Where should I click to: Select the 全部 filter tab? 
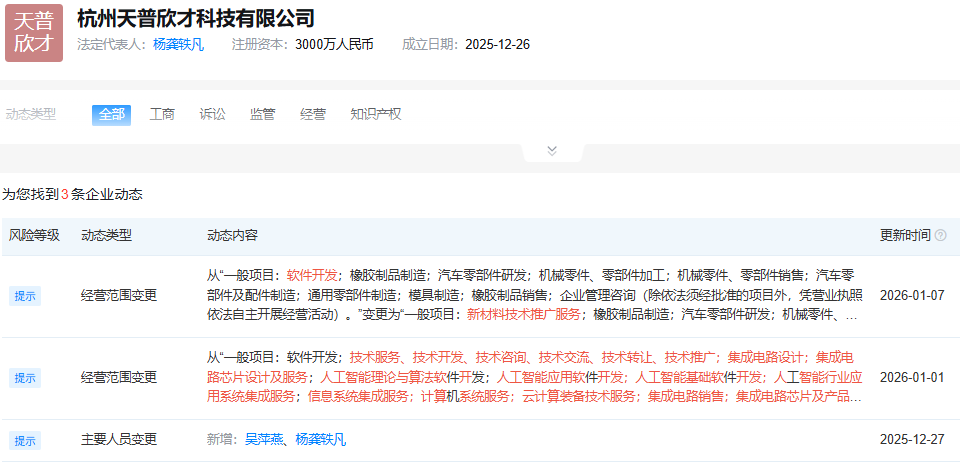point(111,114)
